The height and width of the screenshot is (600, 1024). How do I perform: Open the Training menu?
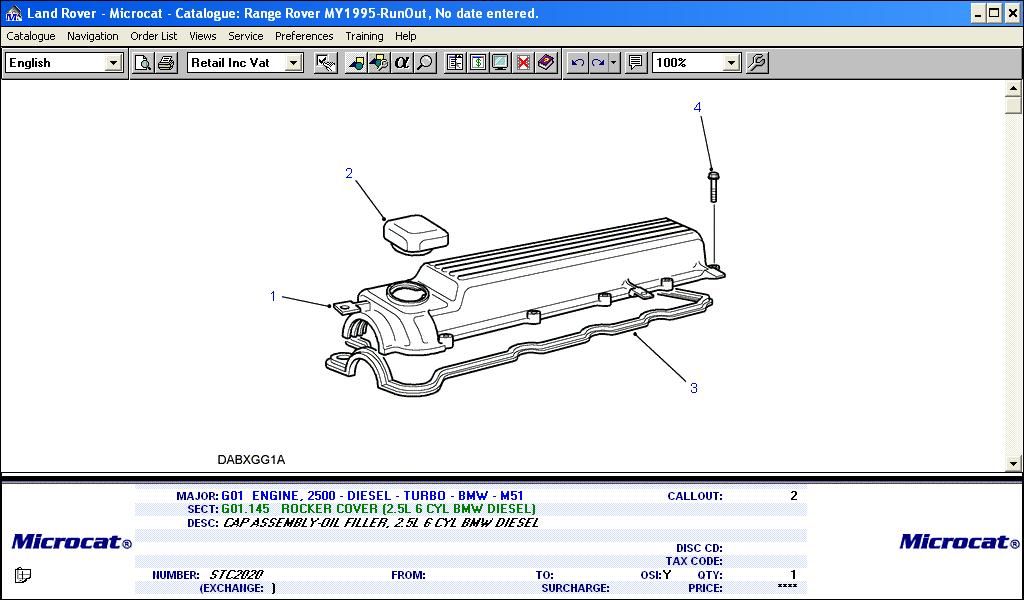[364, 36]
